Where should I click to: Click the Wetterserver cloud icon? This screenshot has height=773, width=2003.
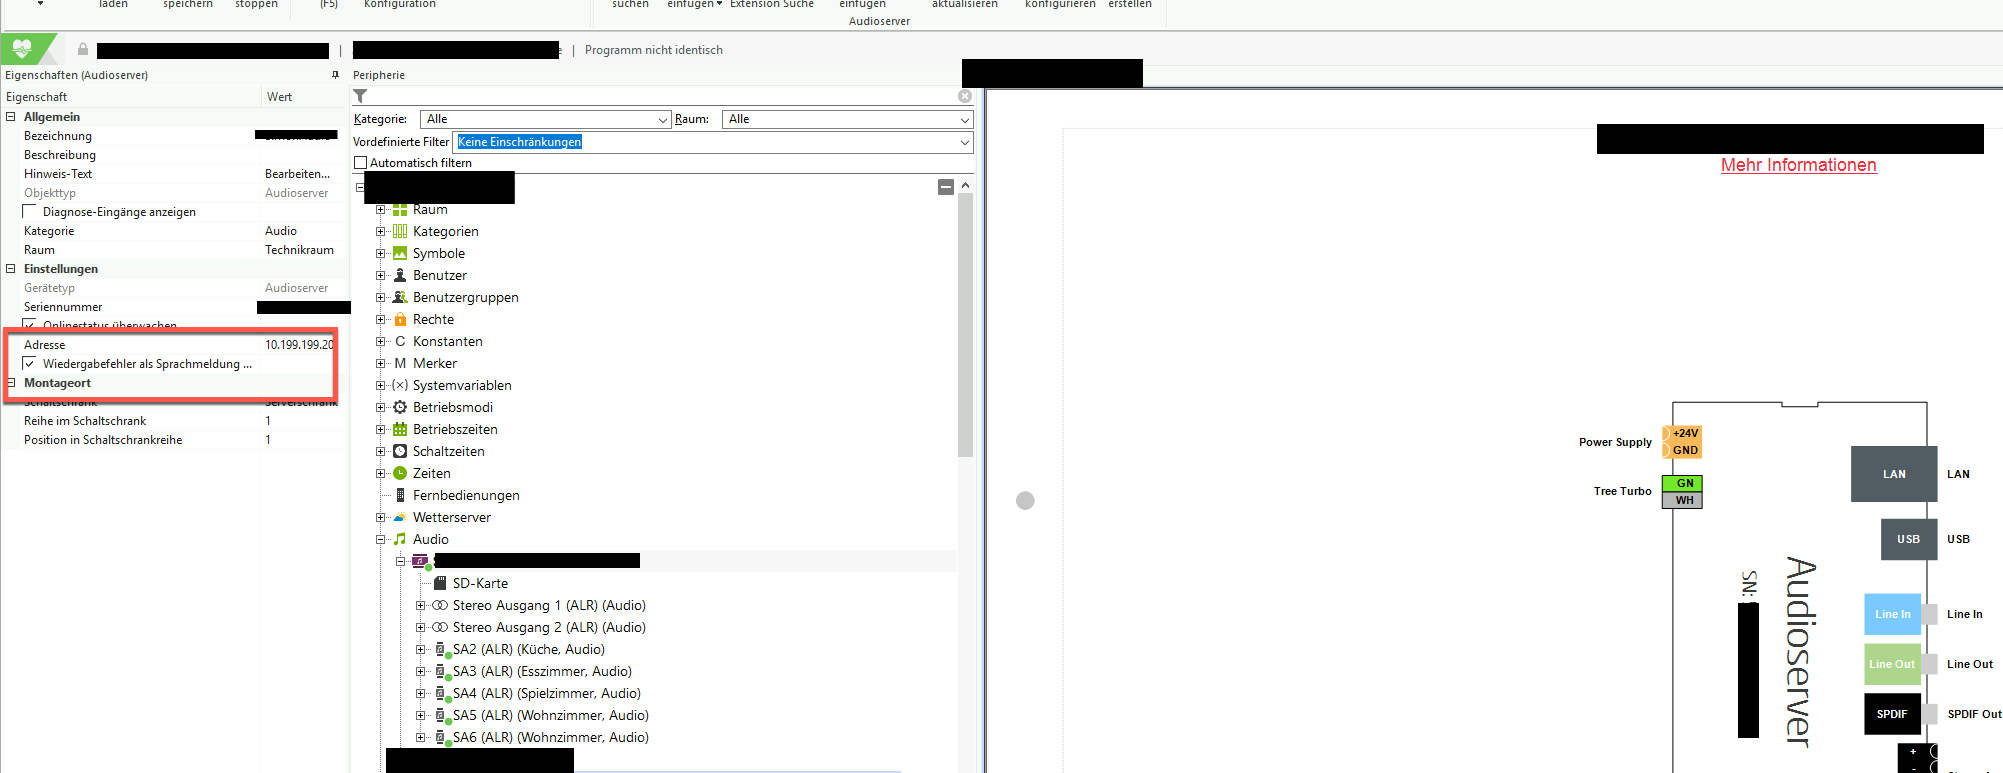[x=400, y=517]
